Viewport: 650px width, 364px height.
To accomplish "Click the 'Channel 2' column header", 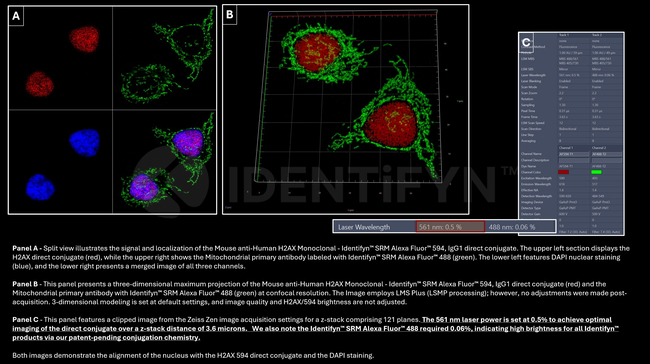I will [x=599, y=148].
